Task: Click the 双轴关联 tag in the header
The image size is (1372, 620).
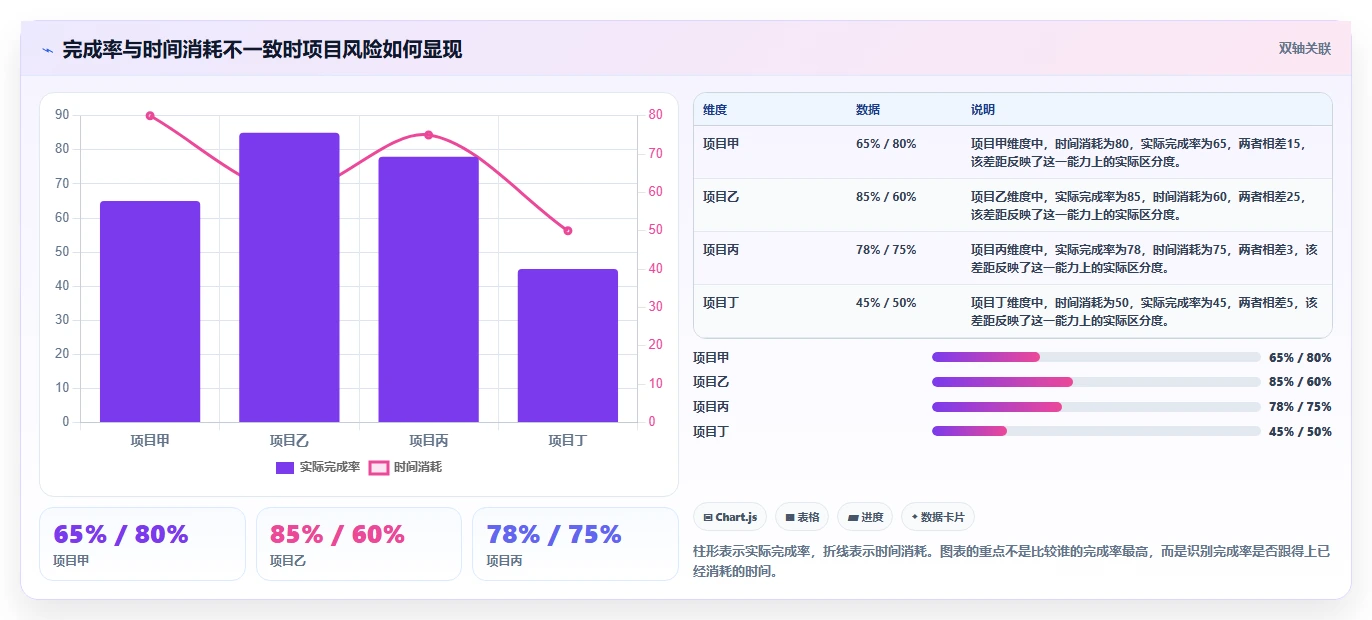Action: [x=1304, y=48]
